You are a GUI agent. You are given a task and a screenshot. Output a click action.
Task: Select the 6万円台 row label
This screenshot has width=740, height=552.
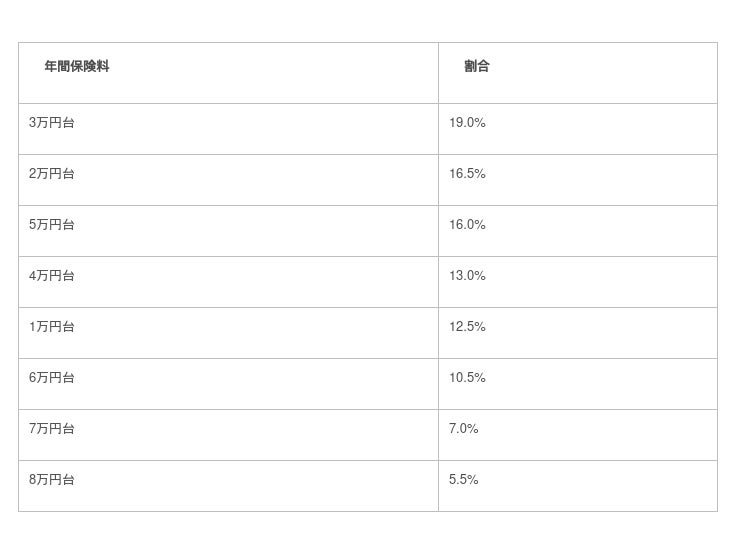pyautogui.click(x=52, y=378)
